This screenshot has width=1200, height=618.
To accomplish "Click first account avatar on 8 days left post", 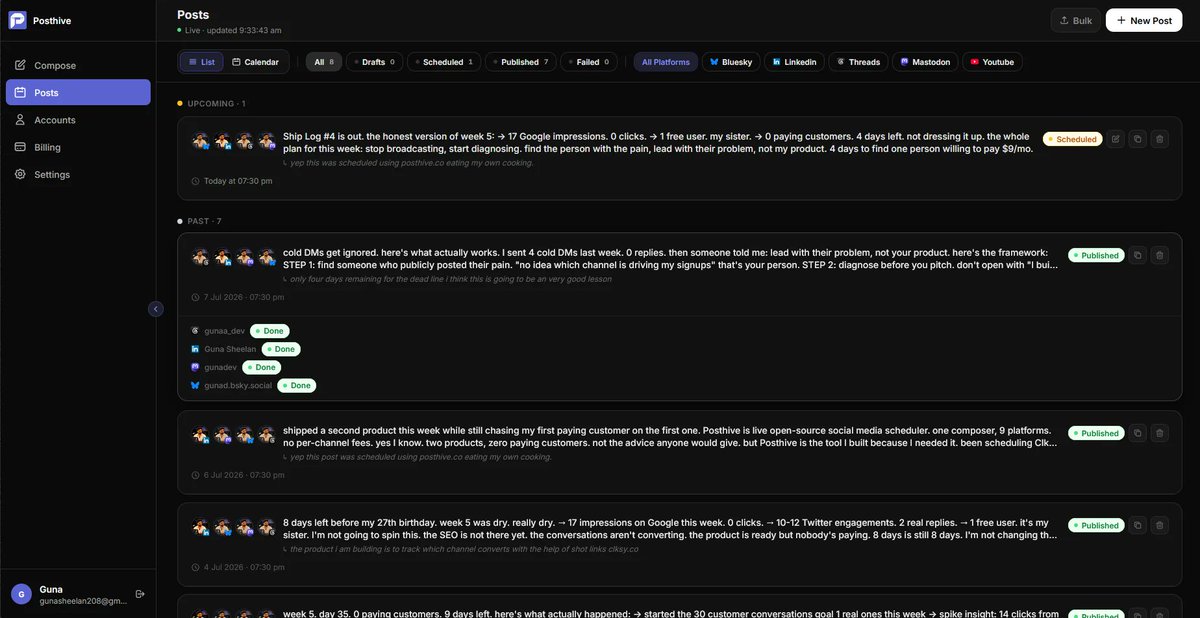I will point(201,527).
